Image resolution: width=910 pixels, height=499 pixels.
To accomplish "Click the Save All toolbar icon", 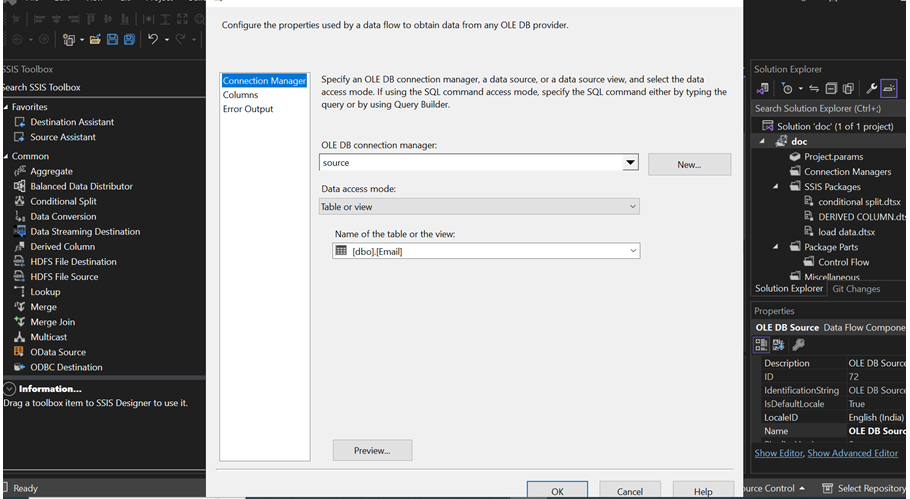I will 130,39.
